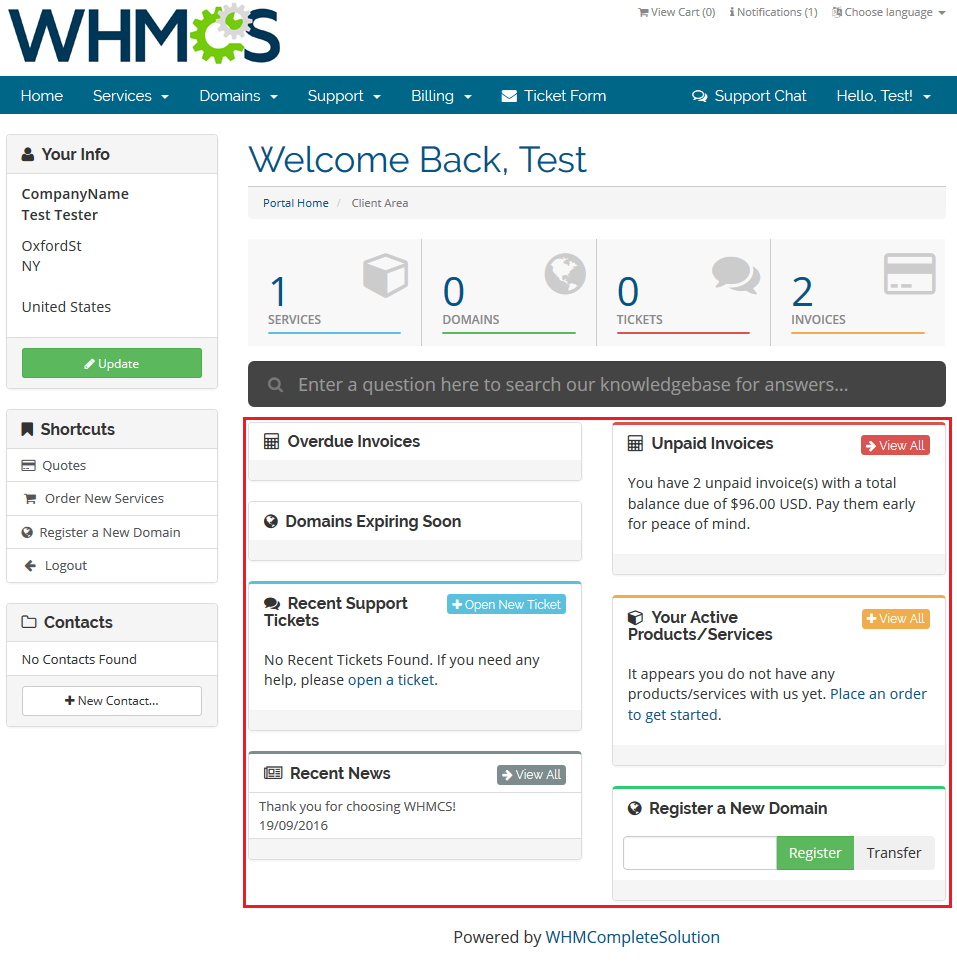
Task: Click the globe icon beside Register a New Domain shortcut
Action: (27, 532)
